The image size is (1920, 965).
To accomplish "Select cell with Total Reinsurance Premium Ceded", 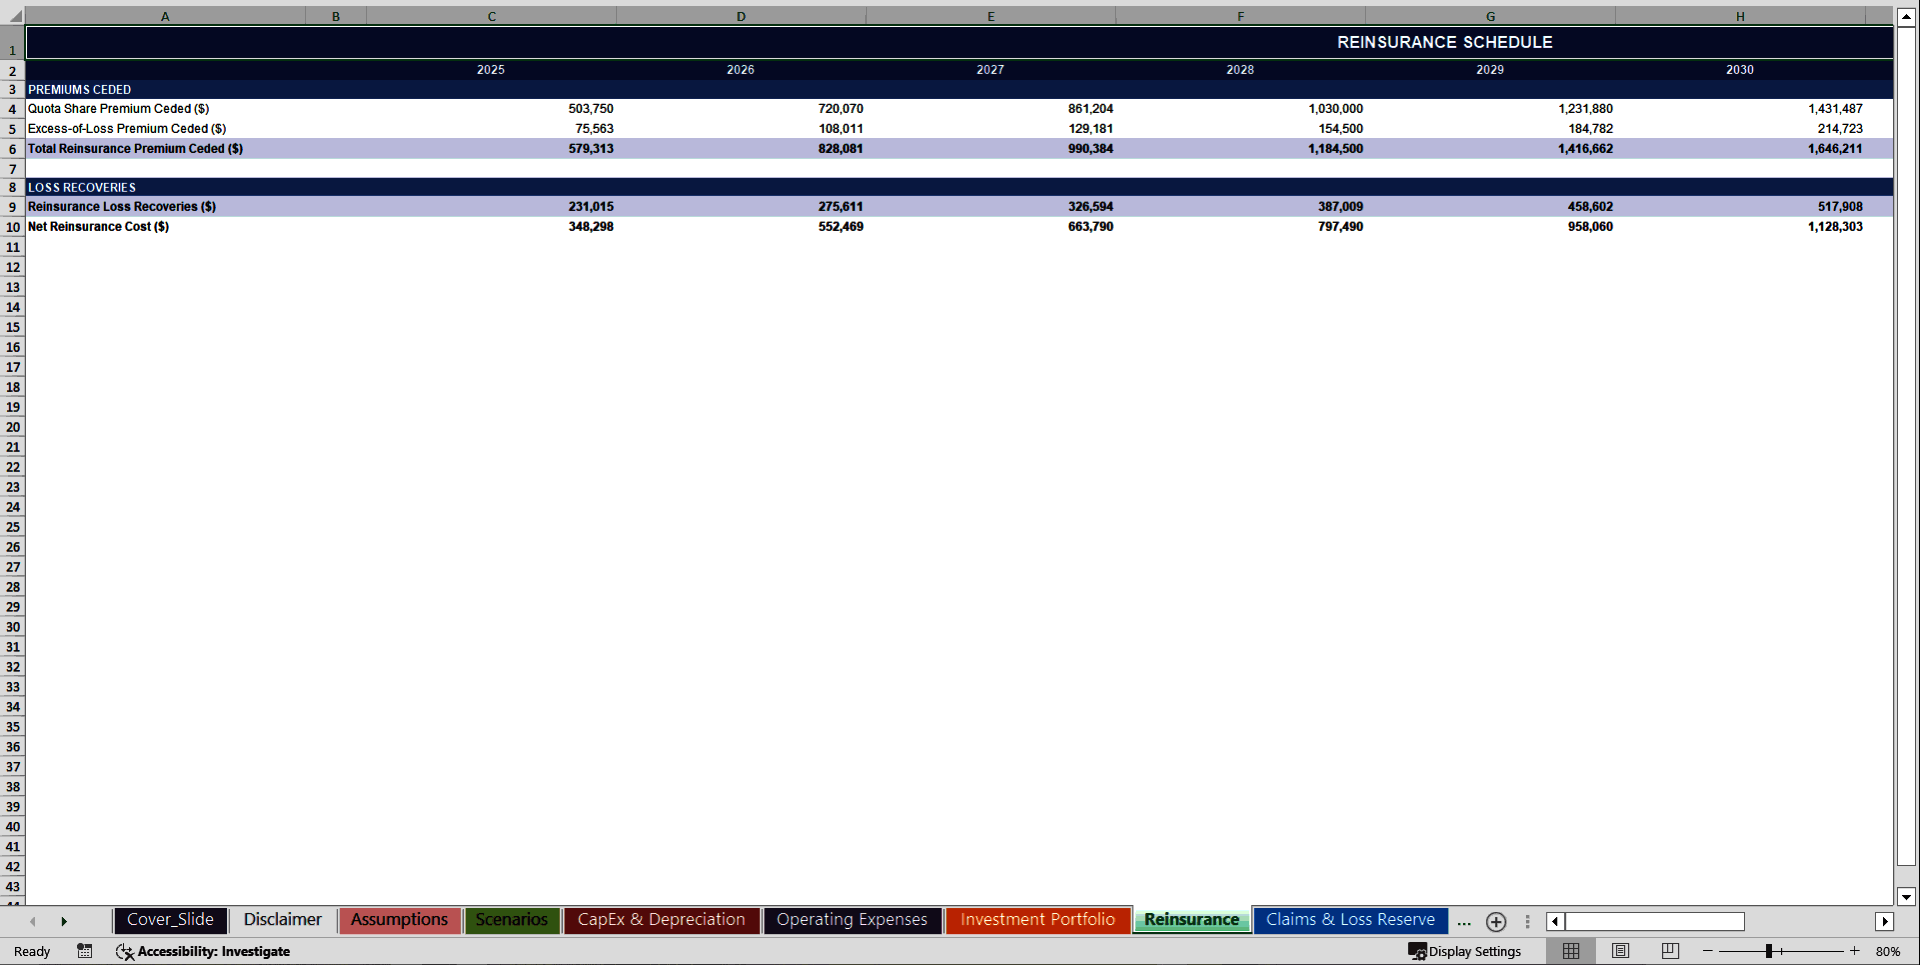I will pyautogui.click(x=135, y=148).
